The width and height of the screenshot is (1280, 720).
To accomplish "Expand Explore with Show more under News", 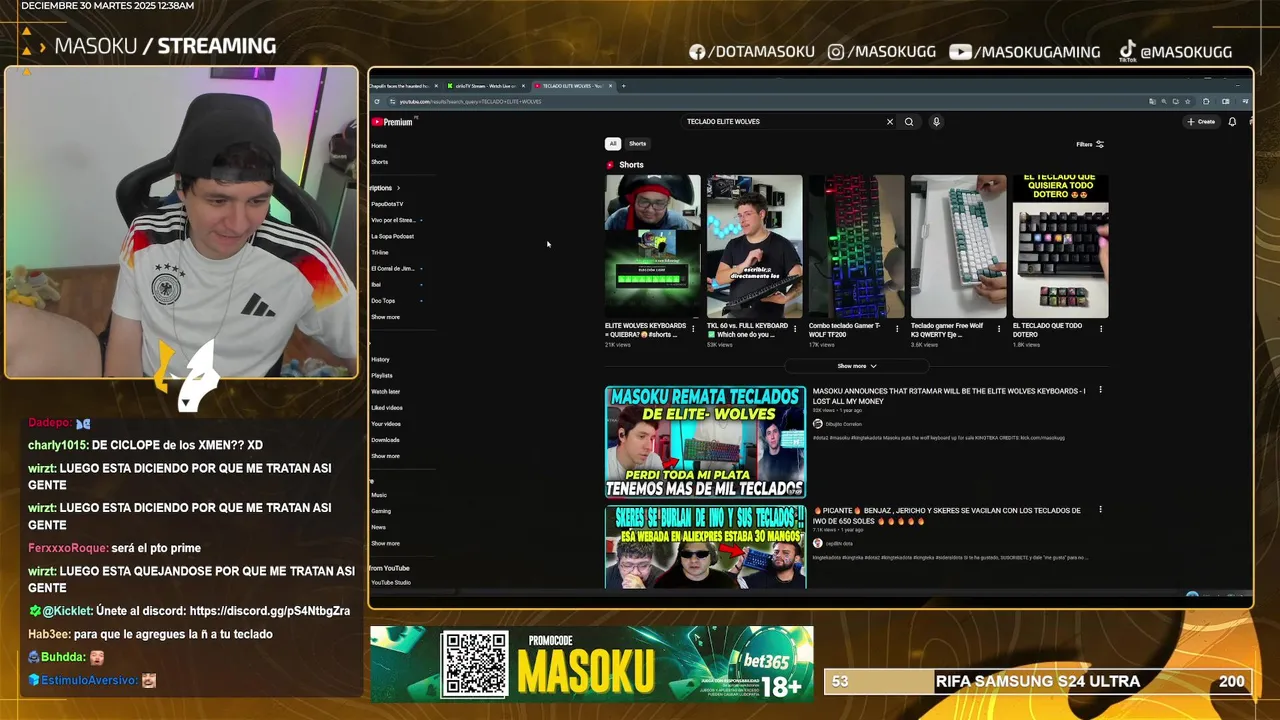I will [x=385, y=543].
